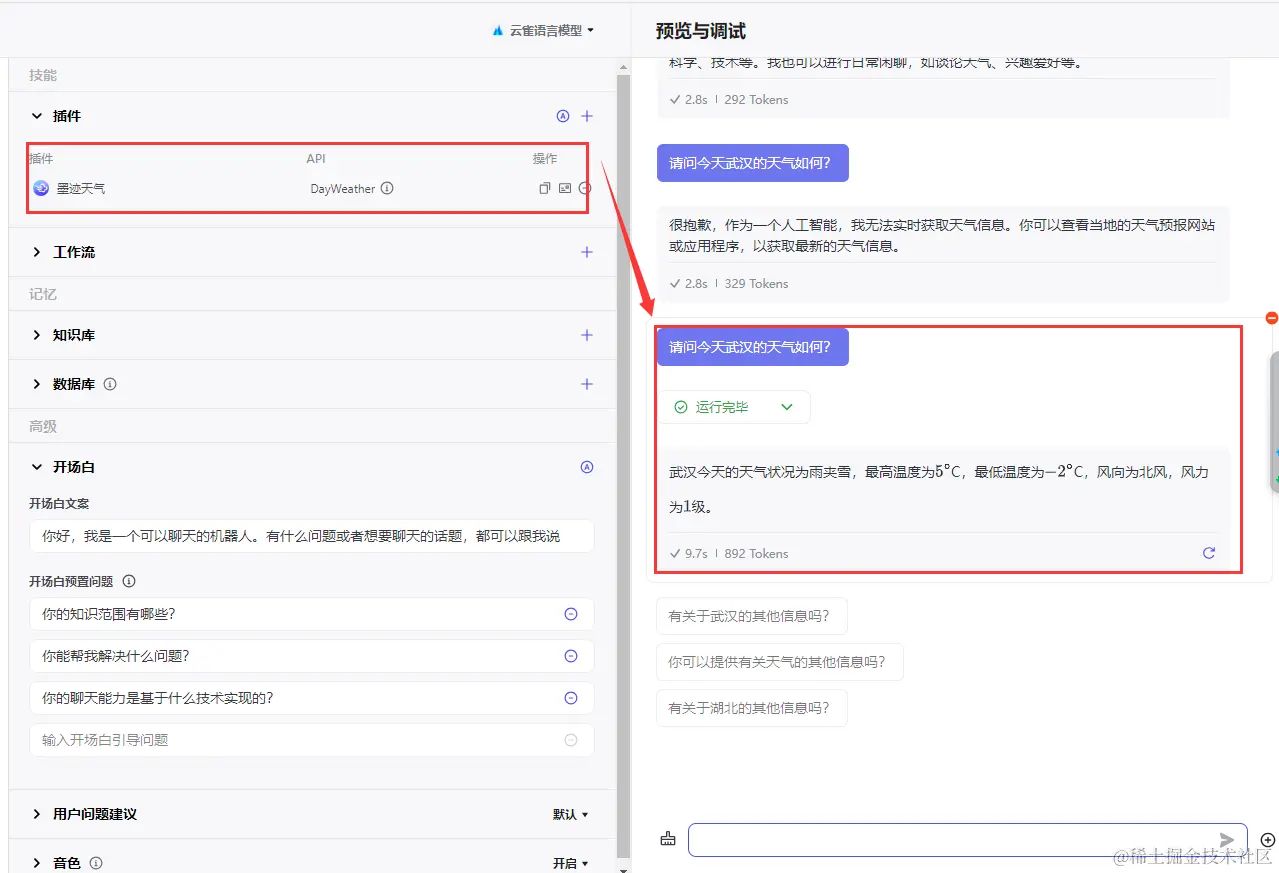The height and width of the screenshot is (873, 1279).
Task: Remove preset question 你能帮我解决什么问题?
Action: coord(571,656)
